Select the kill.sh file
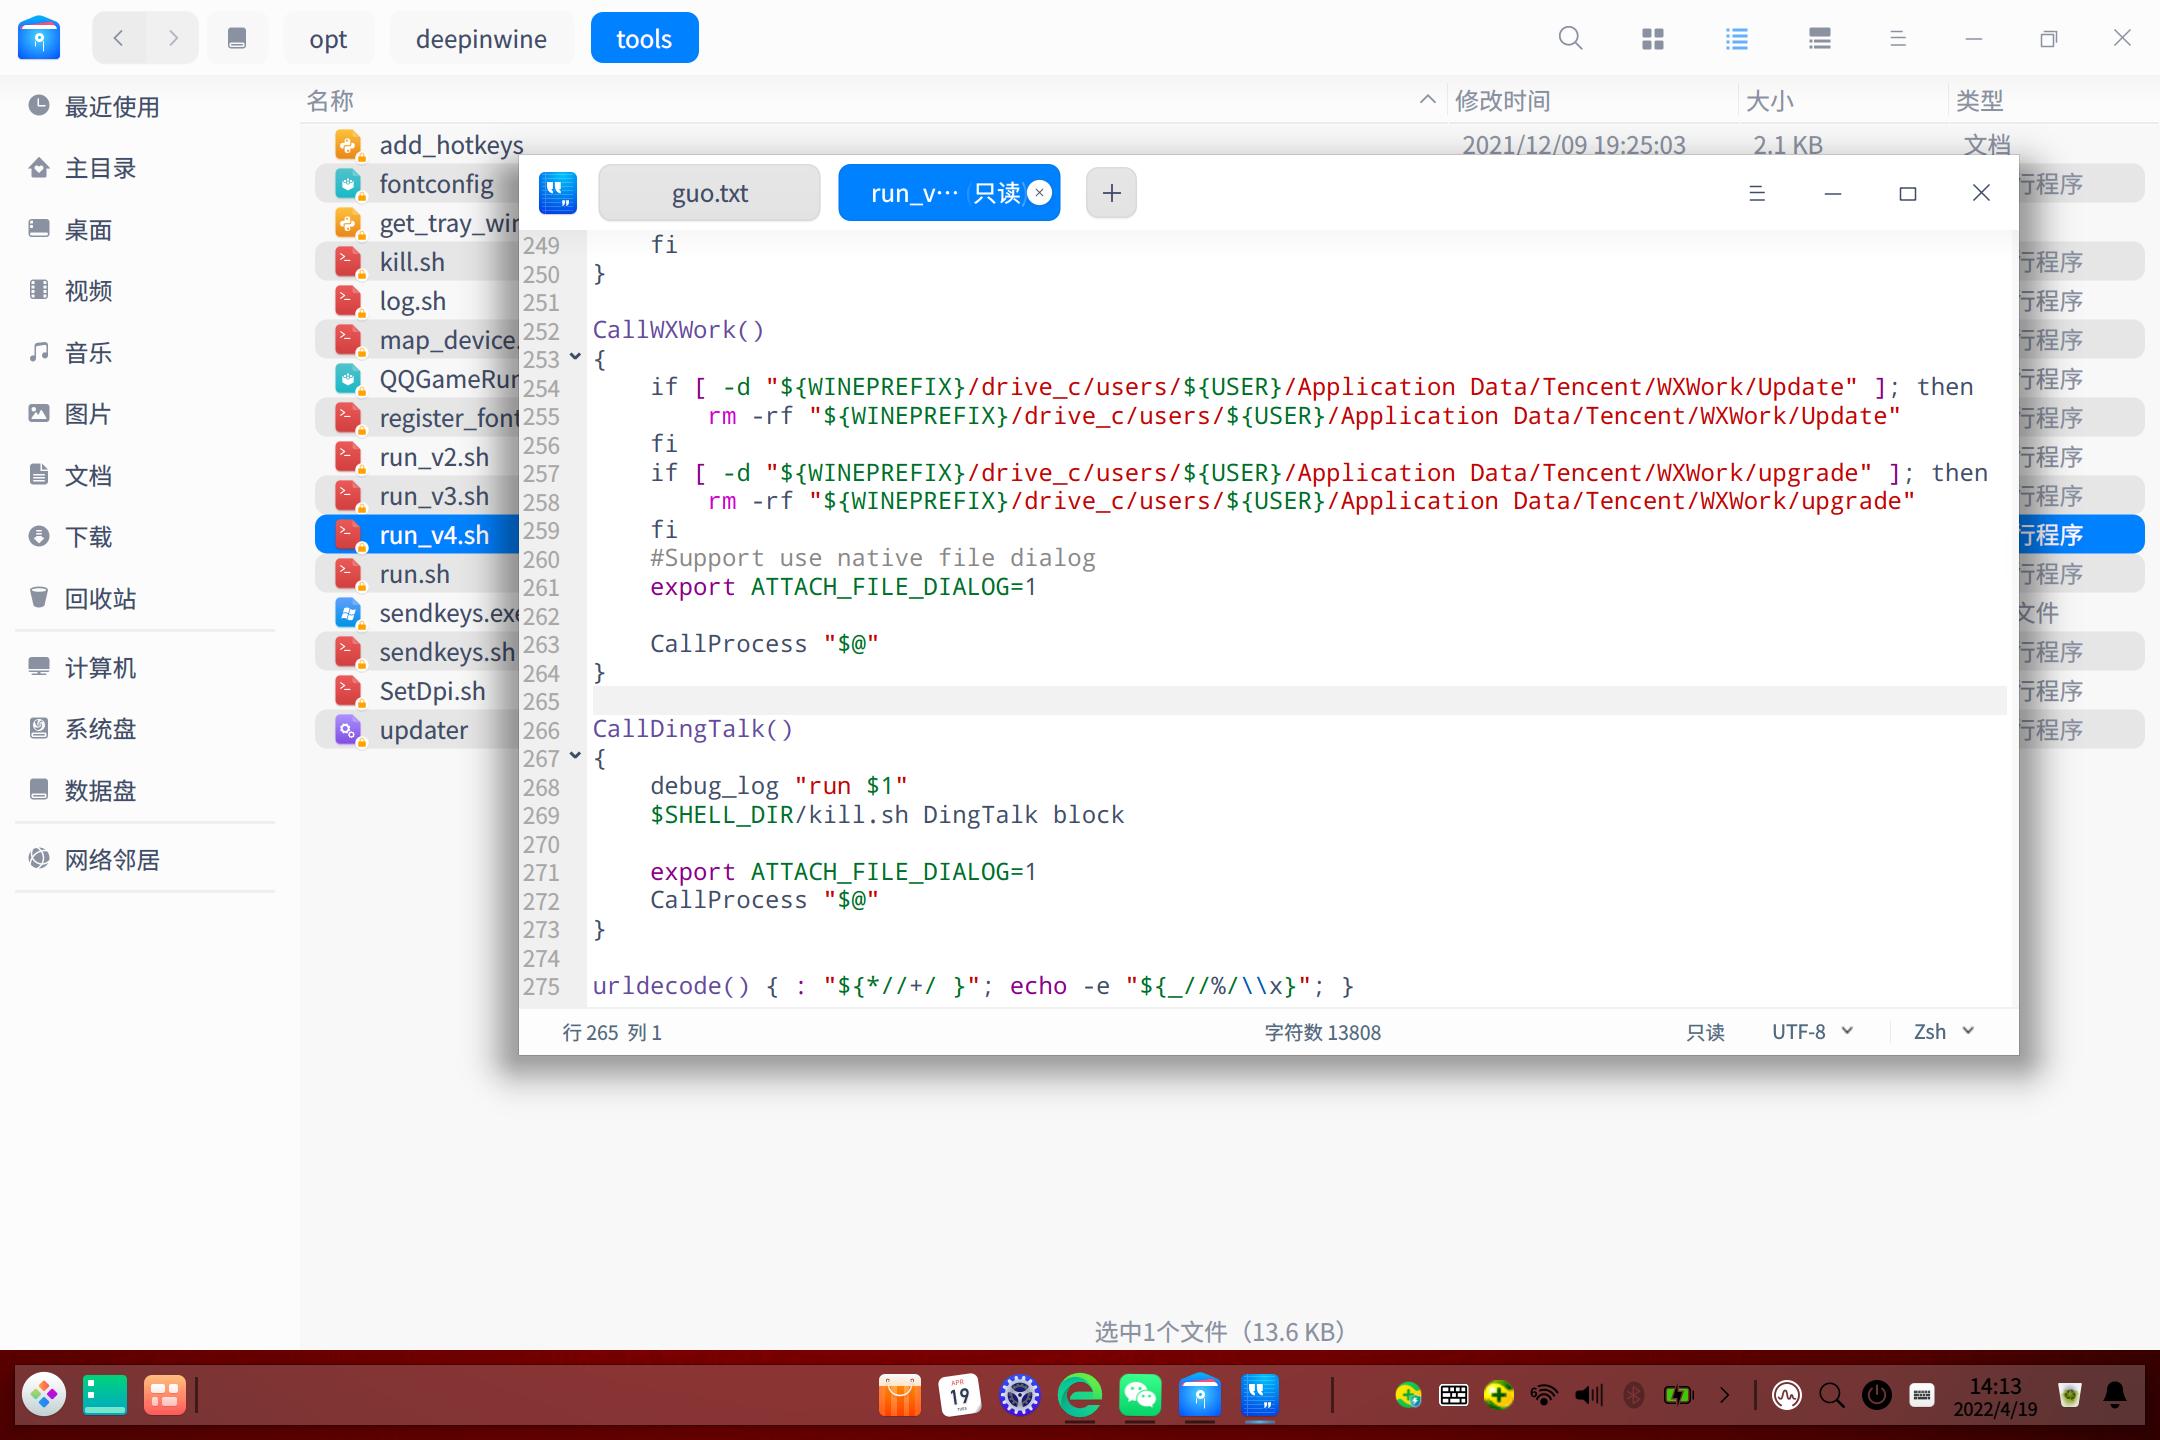This screenshot has height=1440, width=2160. tap(412, 262)
